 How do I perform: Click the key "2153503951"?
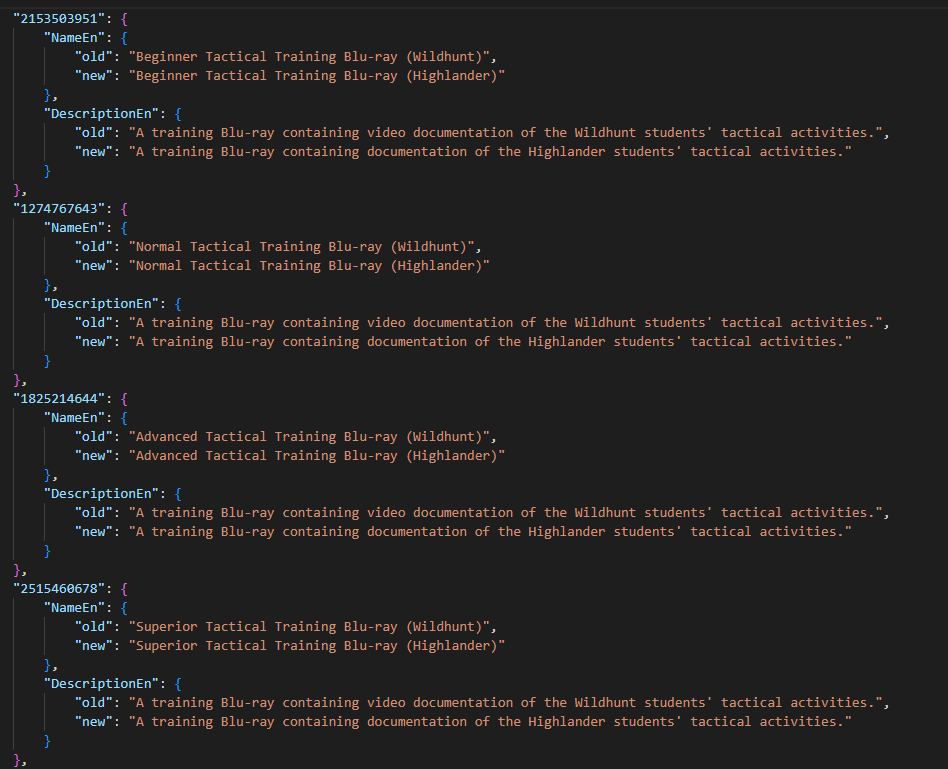point(59,19)
